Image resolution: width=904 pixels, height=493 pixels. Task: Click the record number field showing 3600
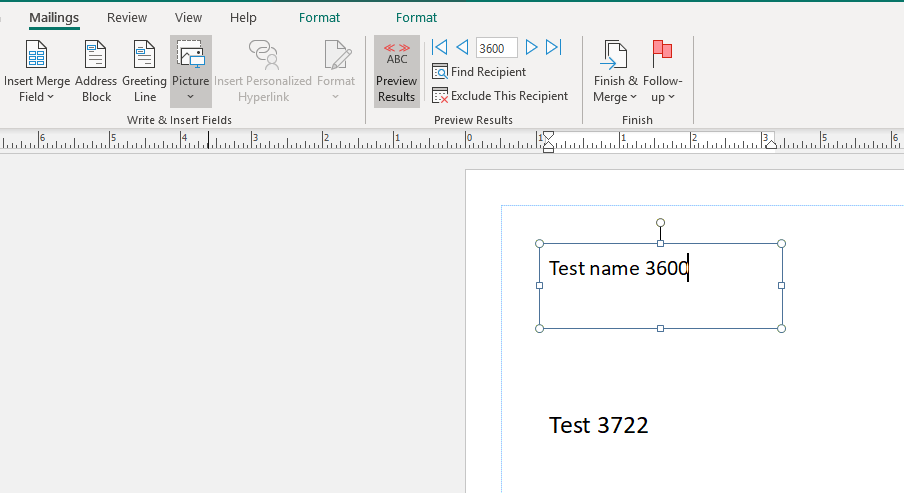pyautogui.click(x=496, y=48)
